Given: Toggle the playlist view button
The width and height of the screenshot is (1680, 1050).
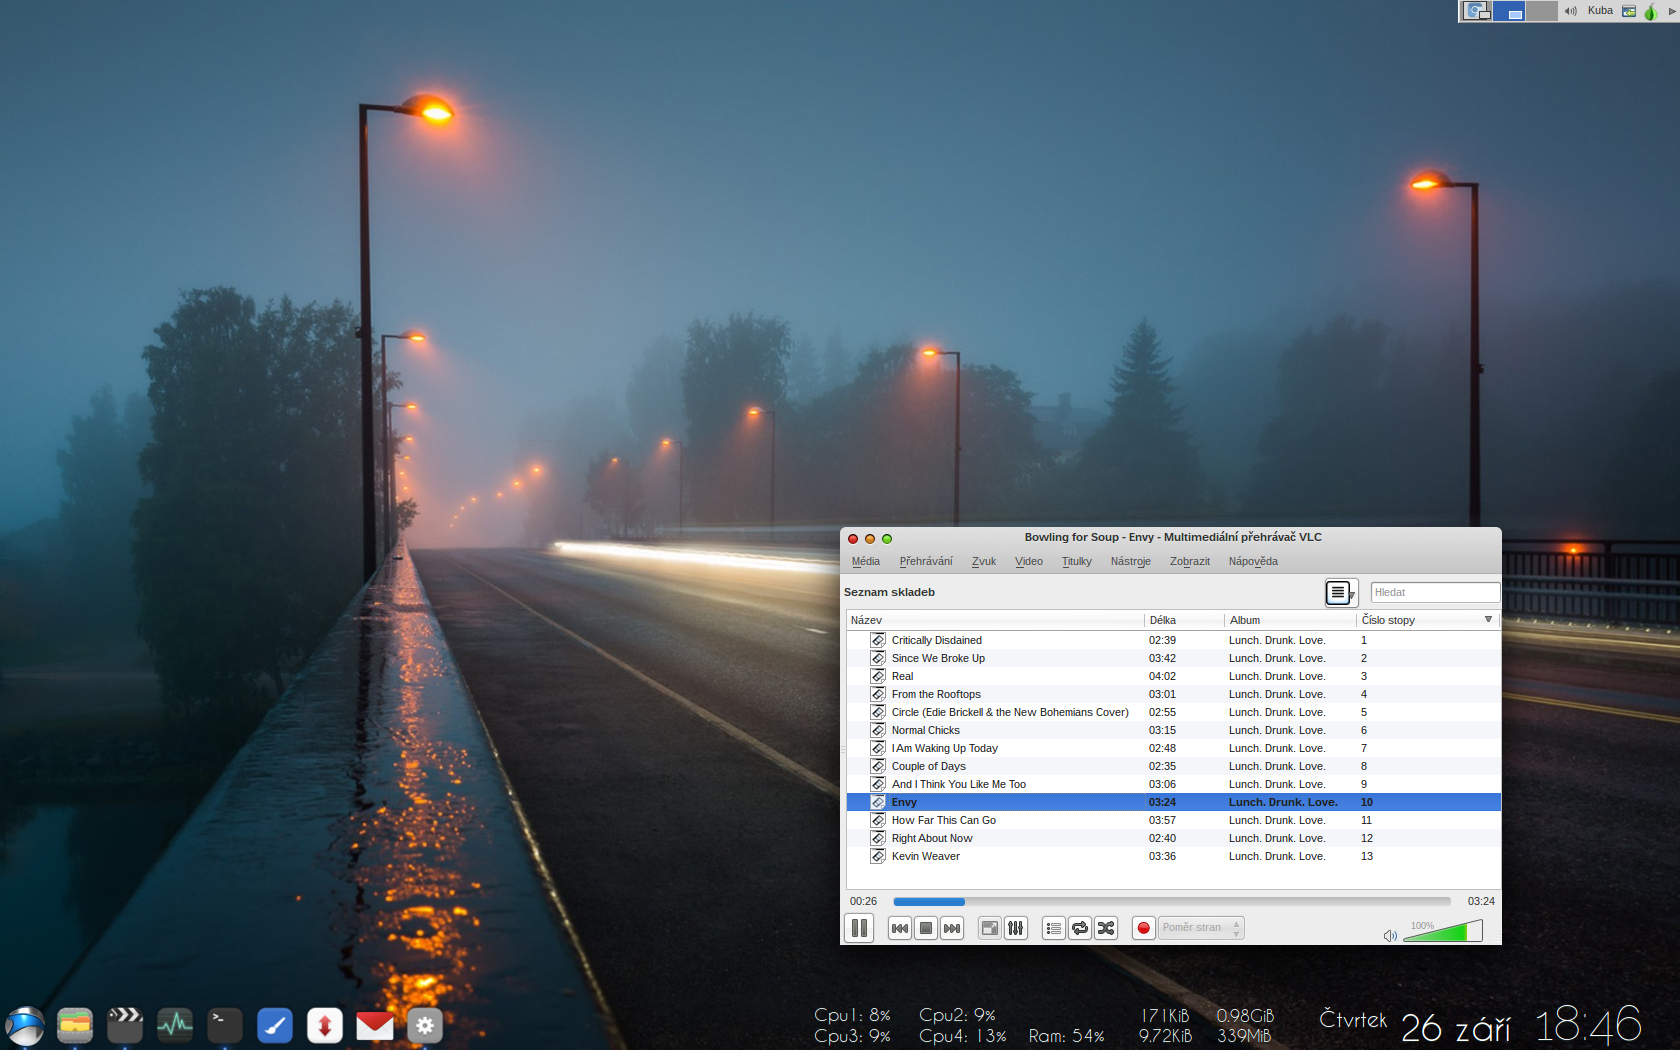Looking at the screenshot, I should pyautogui.click(x=1053, y=928).
